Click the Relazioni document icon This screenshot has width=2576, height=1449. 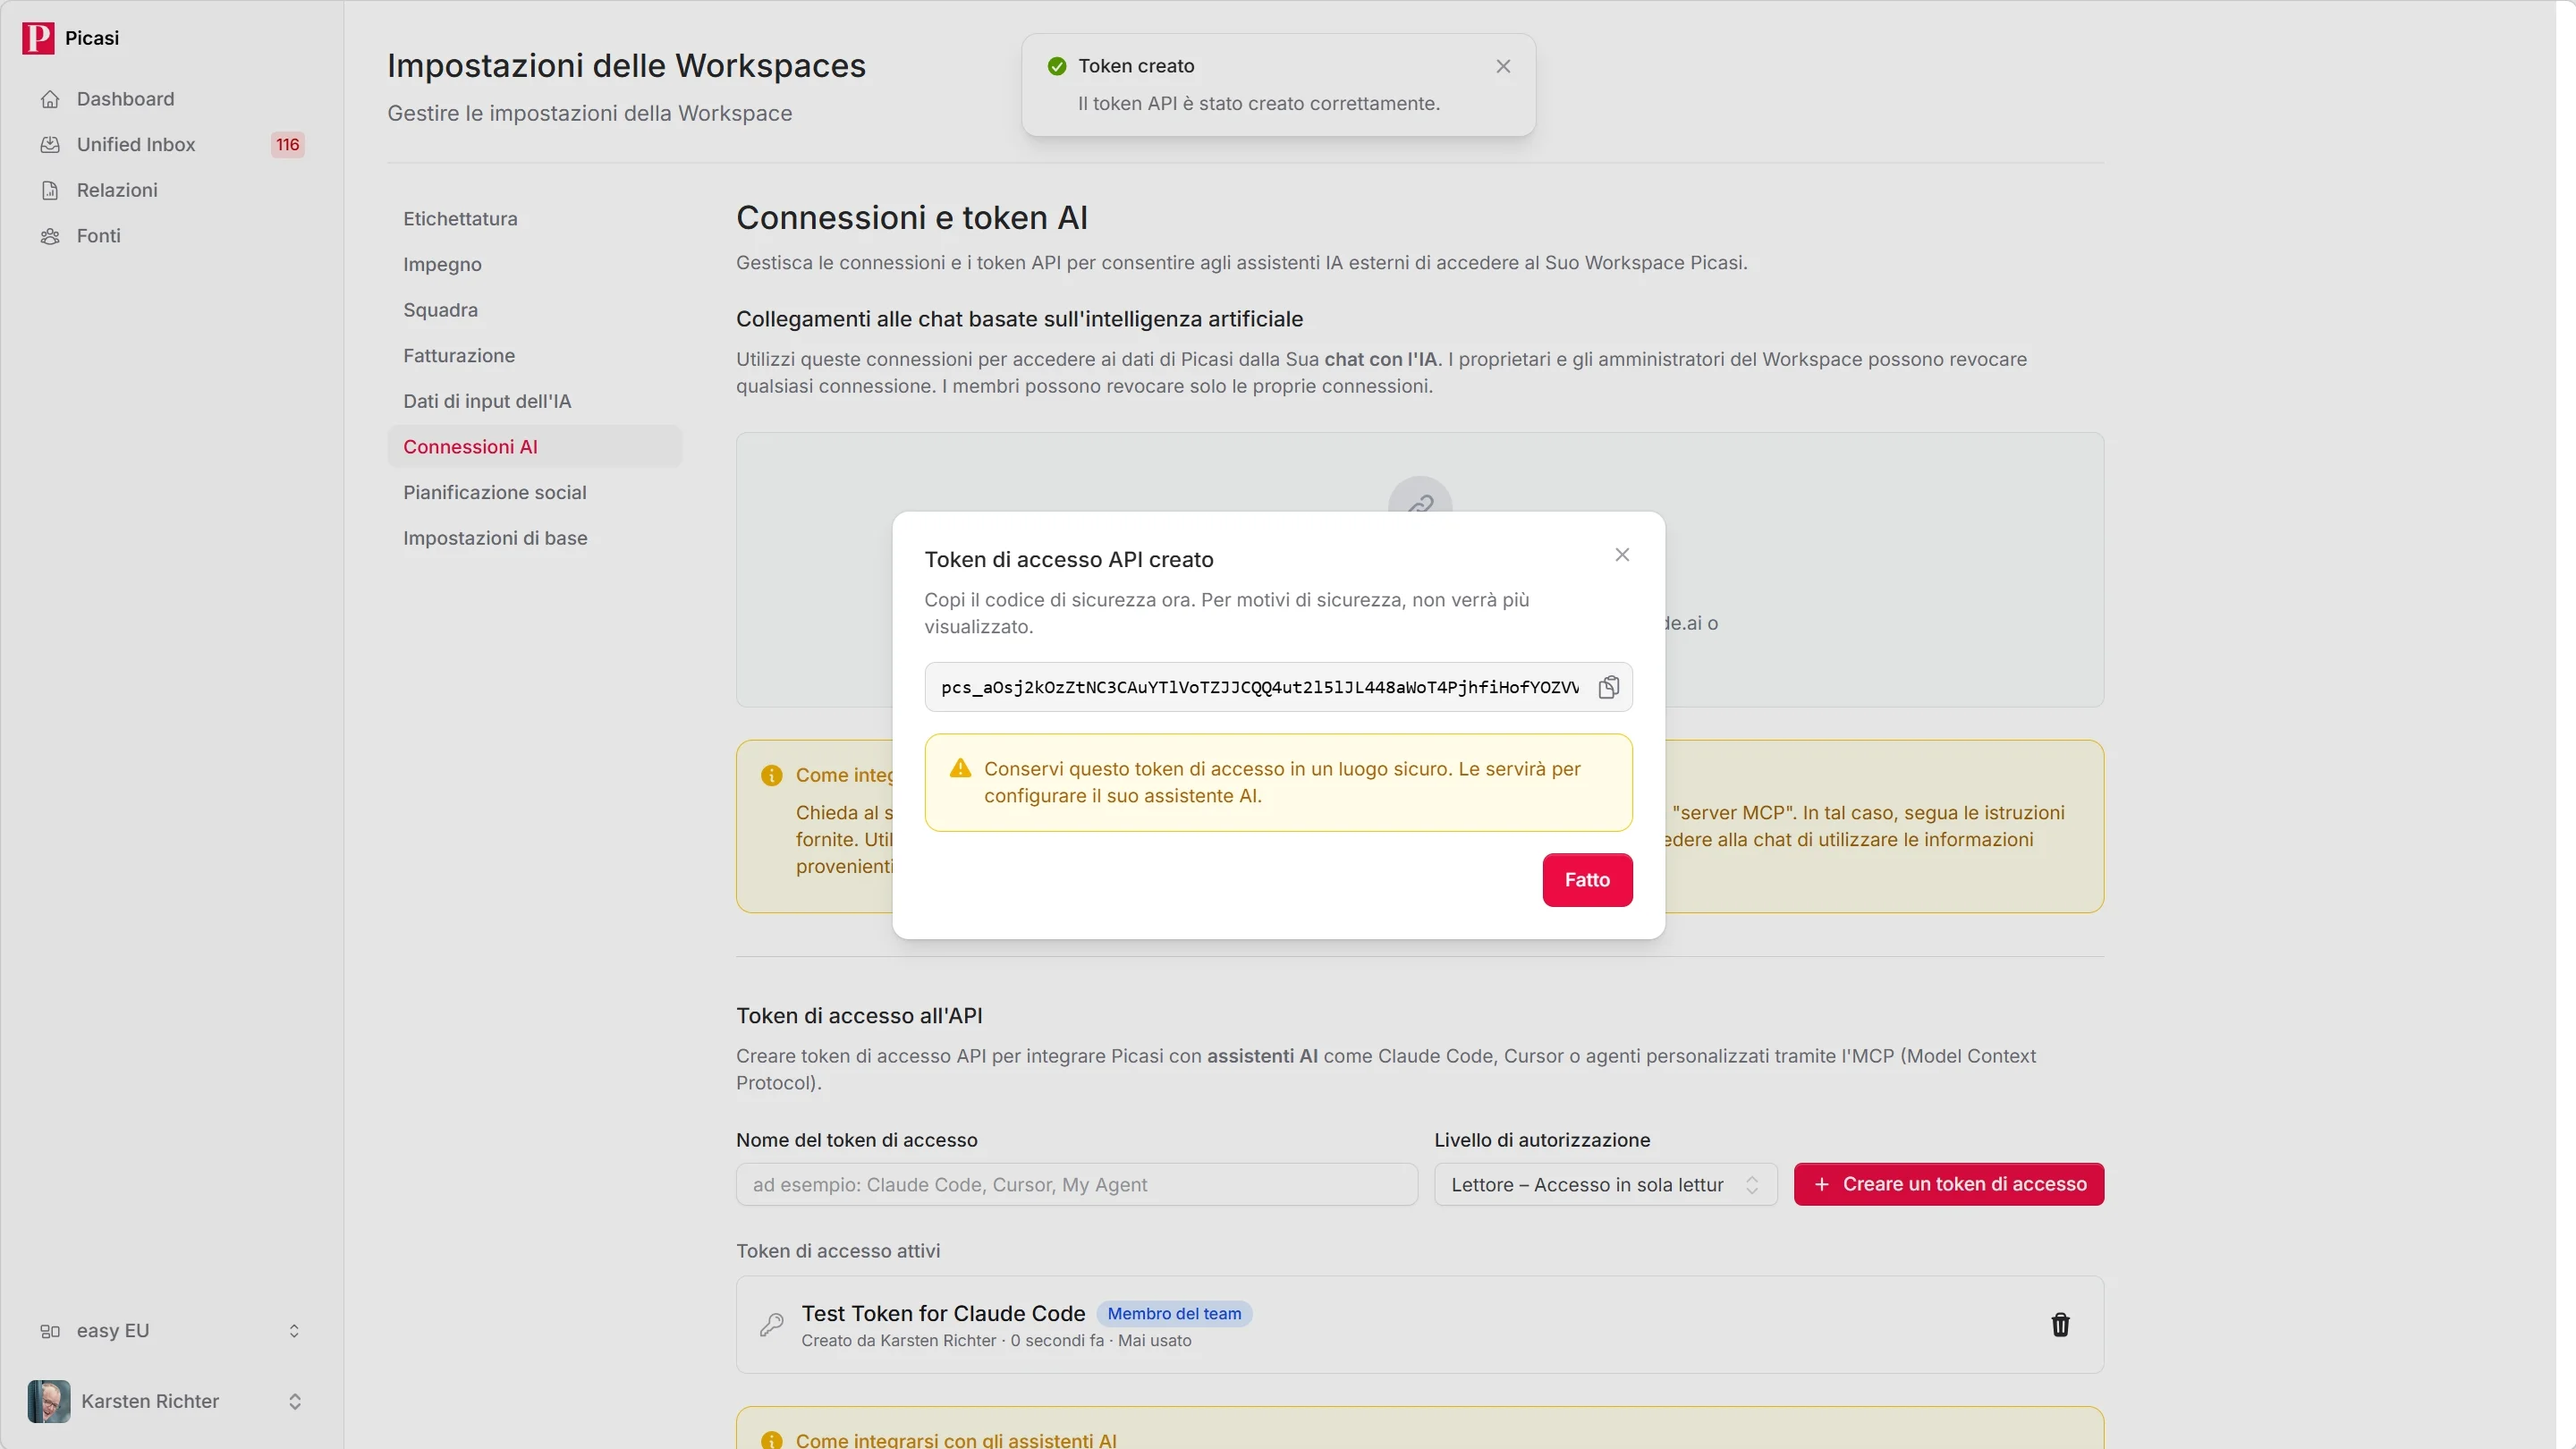[x=50, y=190]
